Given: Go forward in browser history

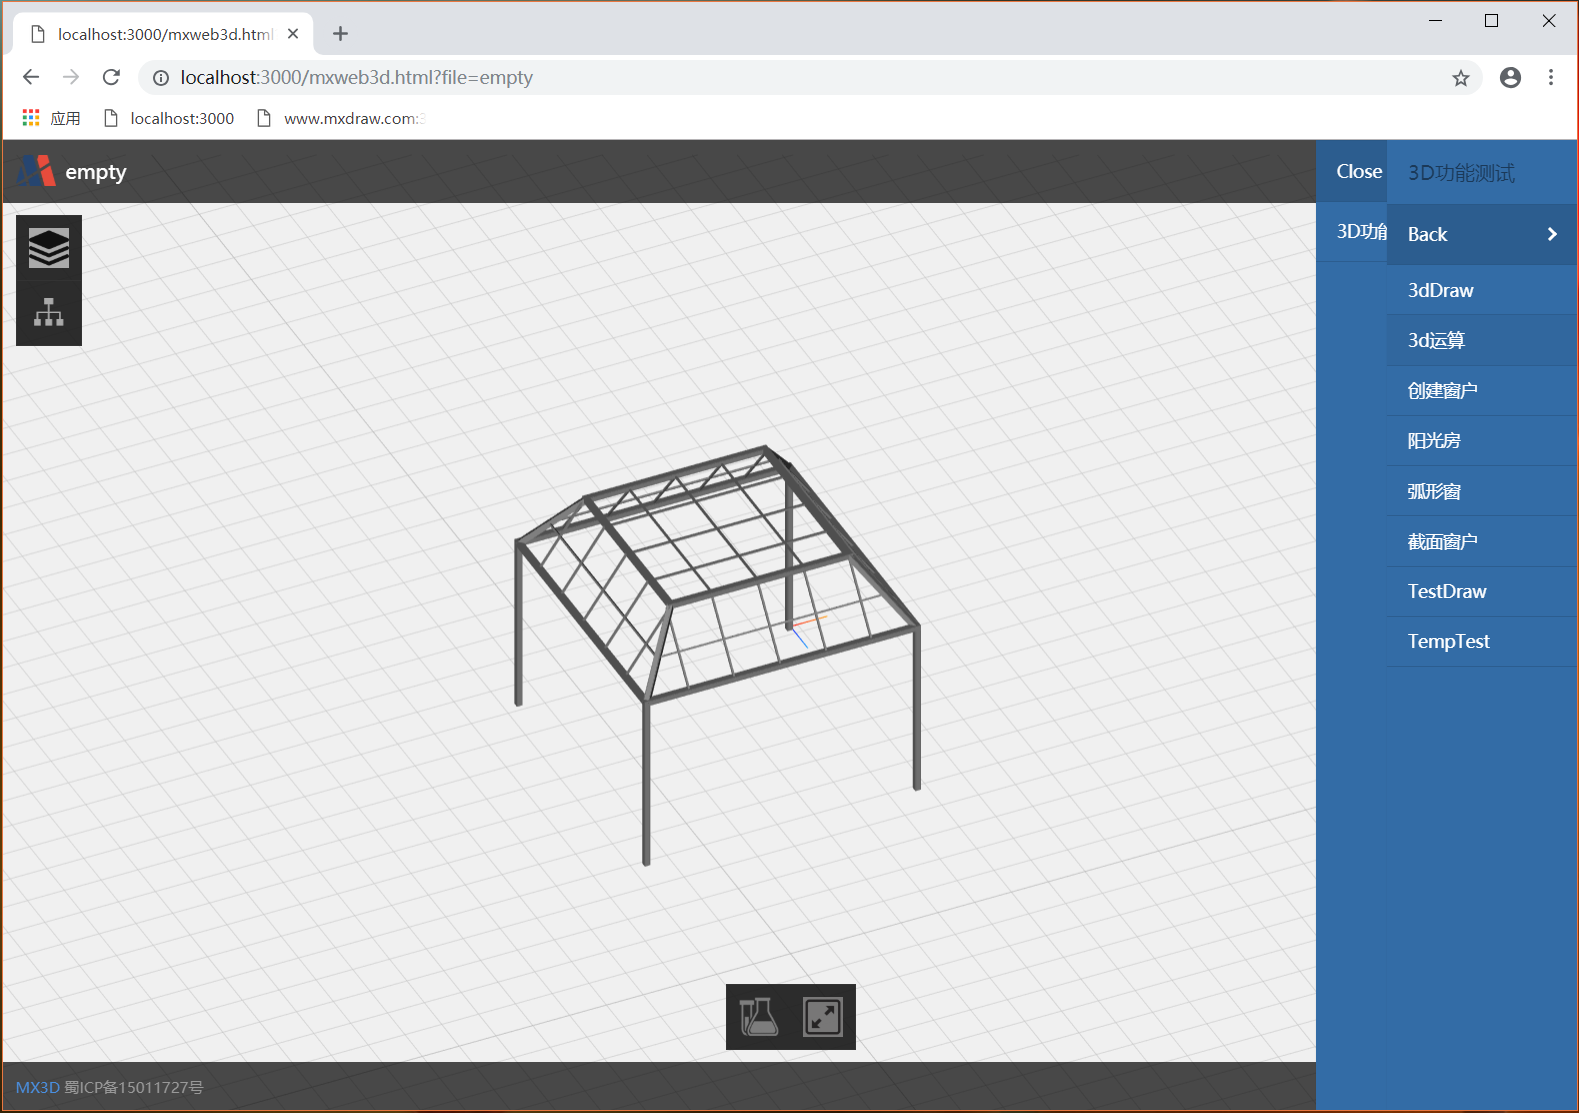Looking at the screenshot, I should click(x=71, y=77).
